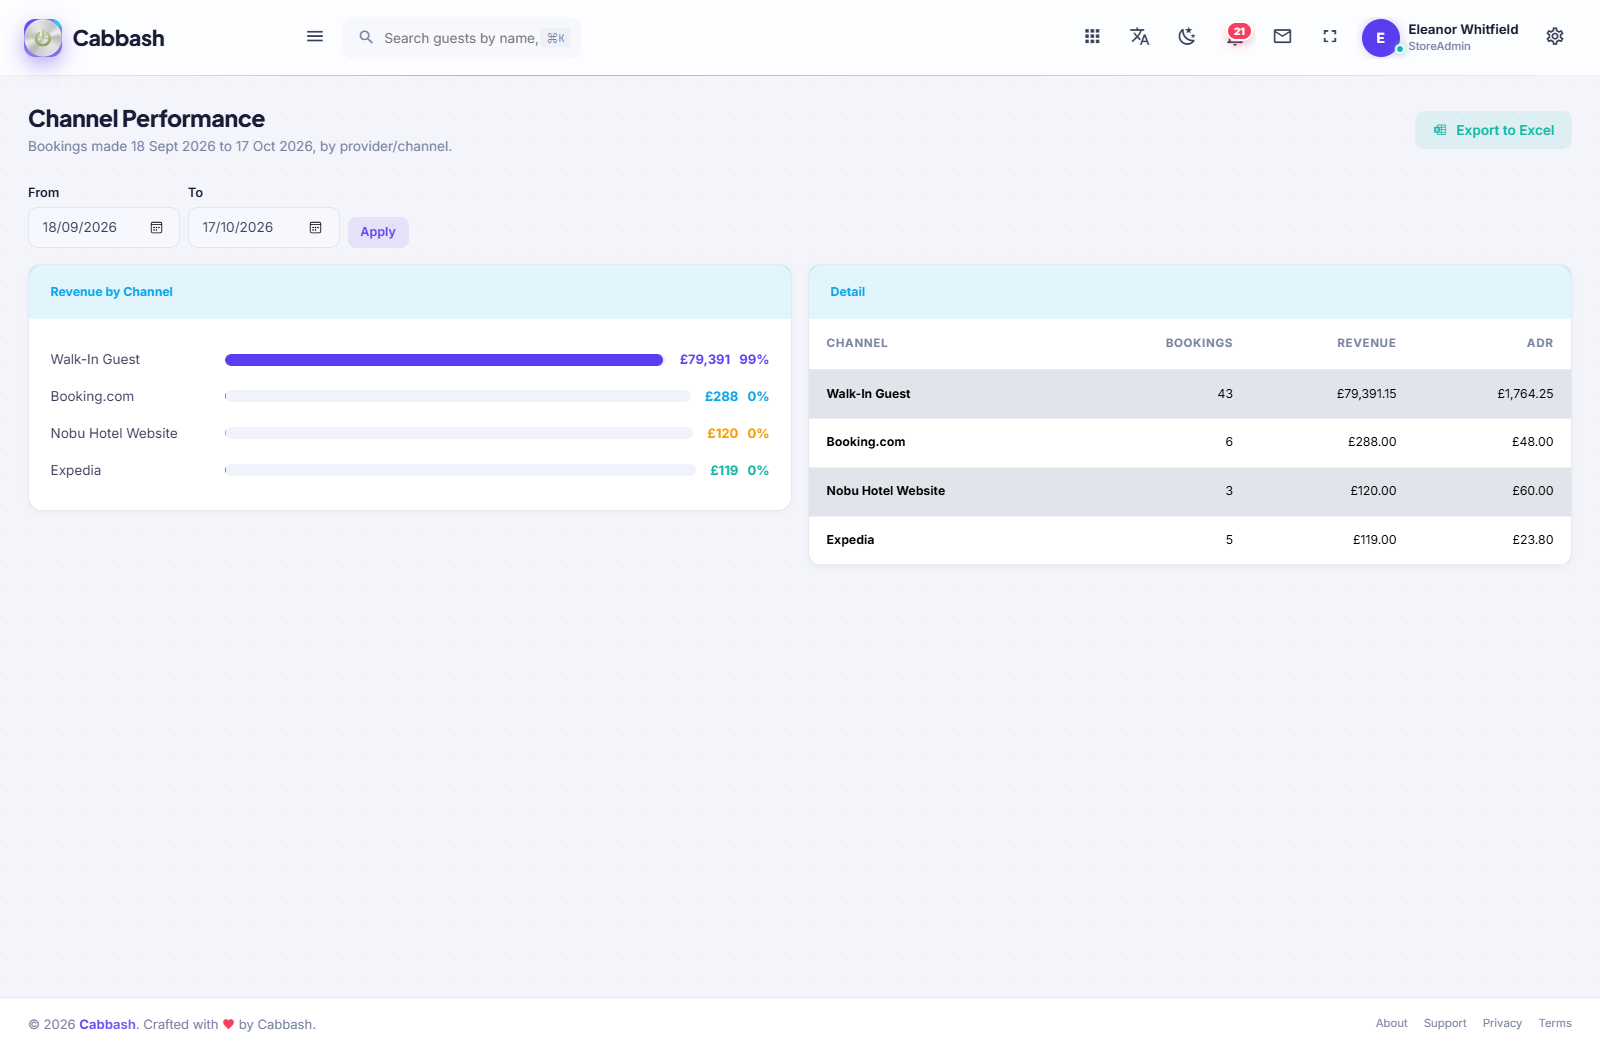Image resolution: width=1600 pixels, height=1050 pixels.
Task: Click the Cabbash logo icon
Action: (43, 38)
